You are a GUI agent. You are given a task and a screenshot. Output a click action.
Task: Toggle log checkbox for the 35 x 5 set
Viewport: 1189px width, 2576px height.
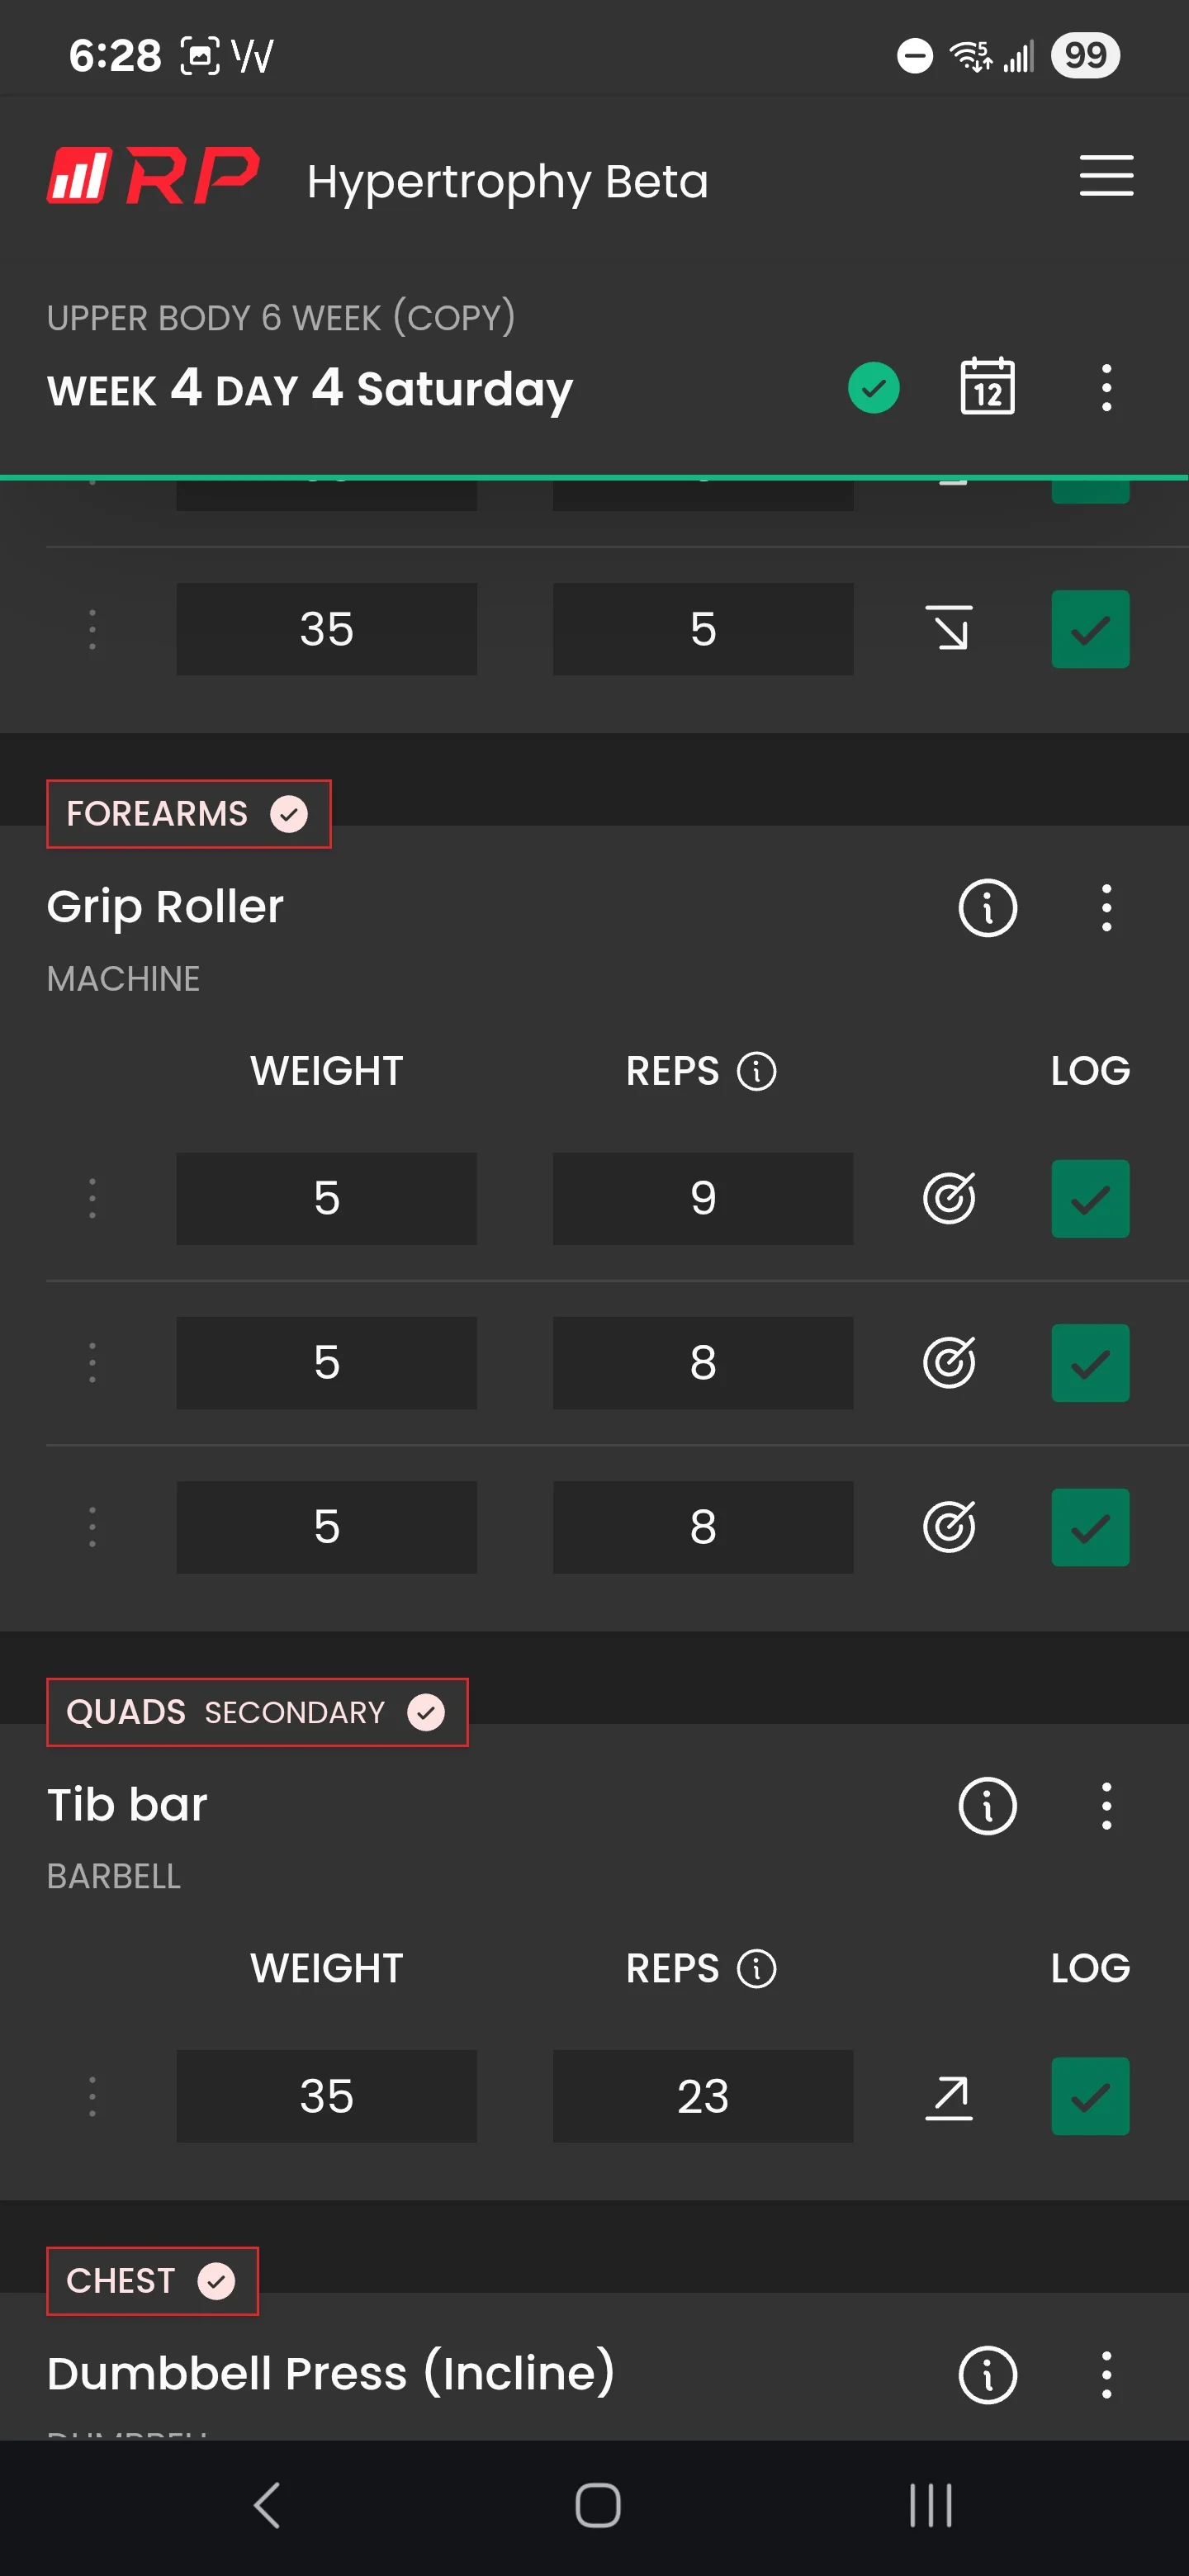point(1090,629)
